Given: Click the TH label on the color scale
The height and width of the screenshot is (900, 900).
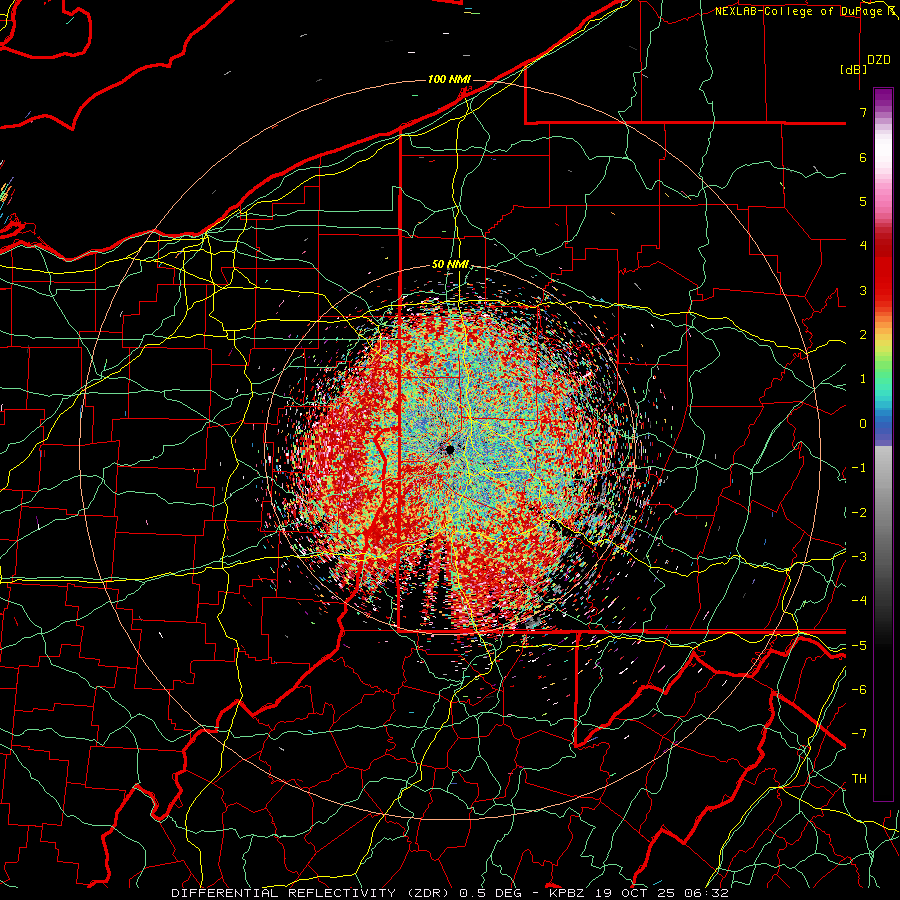Looking at the screenshot, I should 859,778.
